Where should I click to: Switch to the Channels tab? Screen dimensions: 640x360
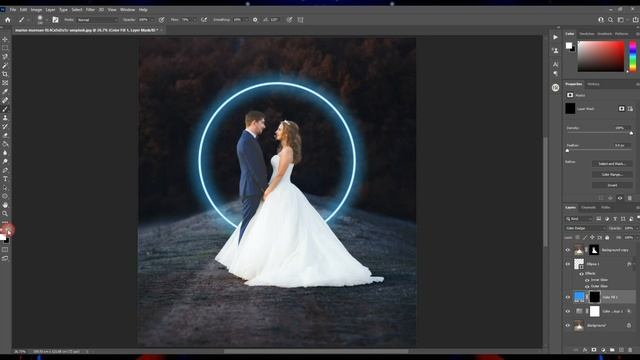coord(588,208)
